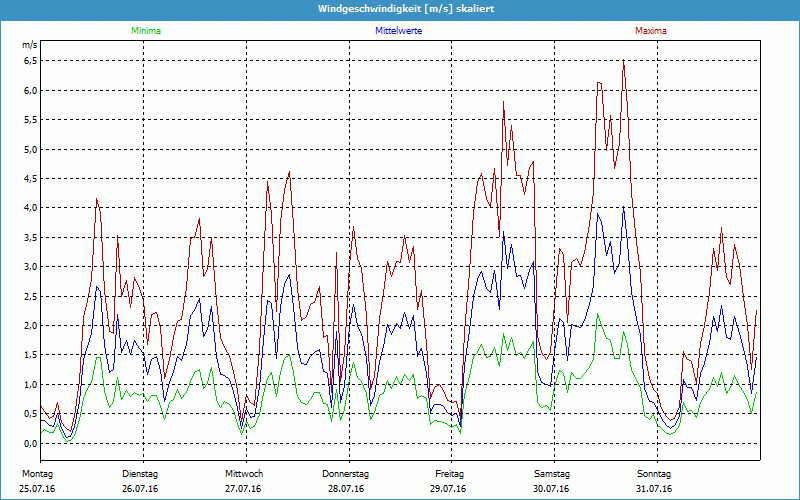The image size is (800, 500).
Task: Click the 'Dienstag' day label
Action: pyautogui.click(x=140, y=474)
